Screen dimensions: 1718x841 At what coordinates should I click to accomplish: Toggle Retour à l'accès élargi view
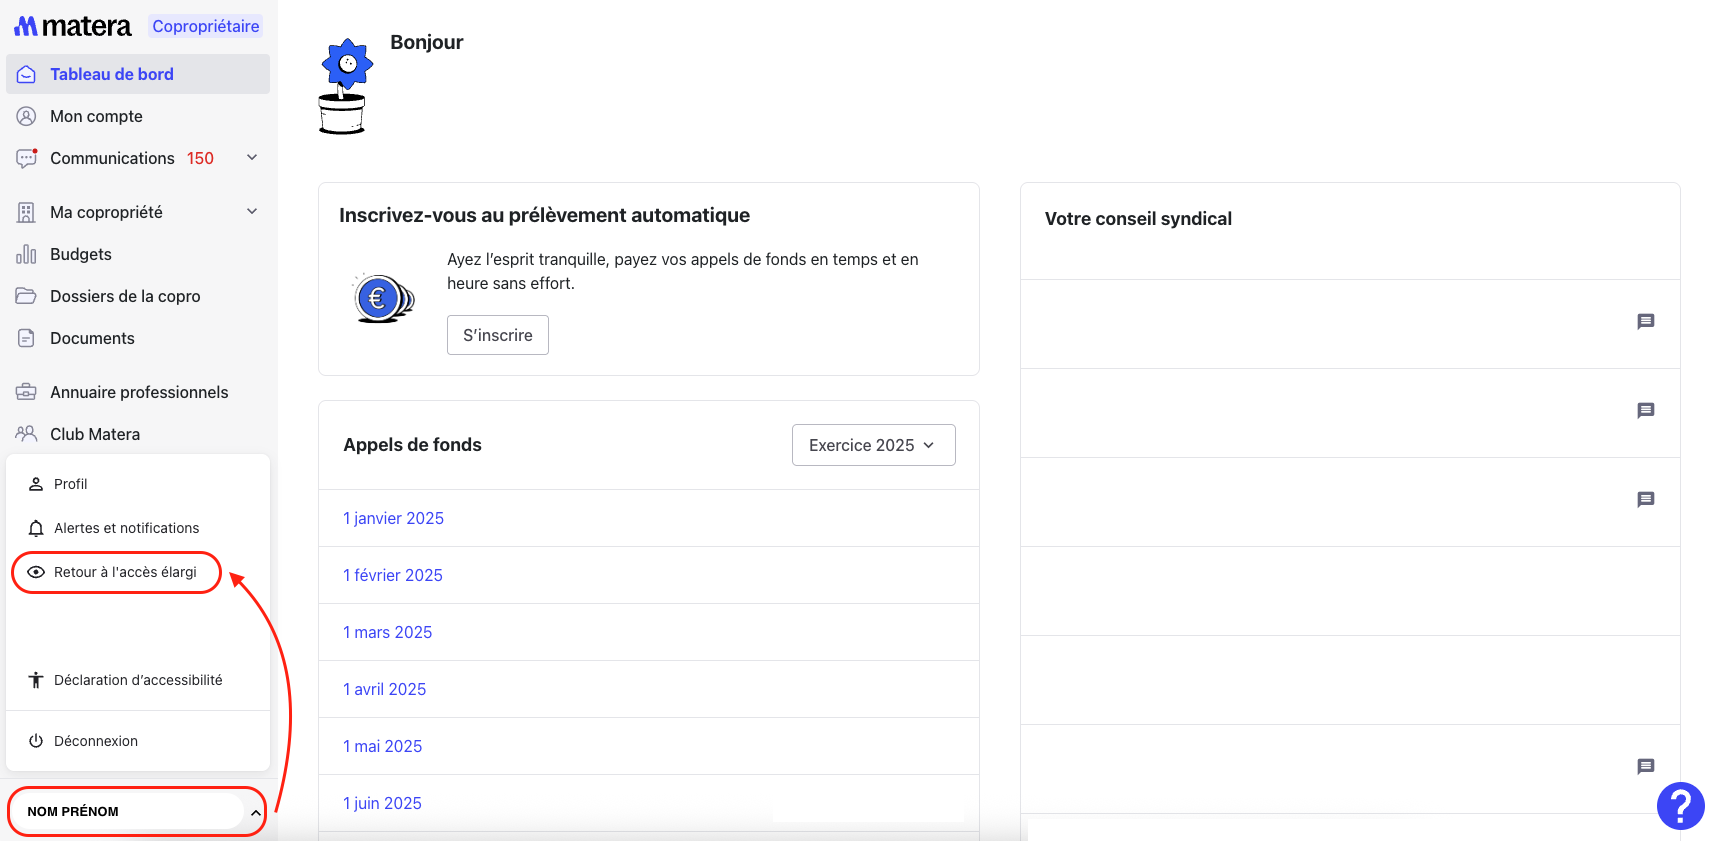[x=116, y=572]
